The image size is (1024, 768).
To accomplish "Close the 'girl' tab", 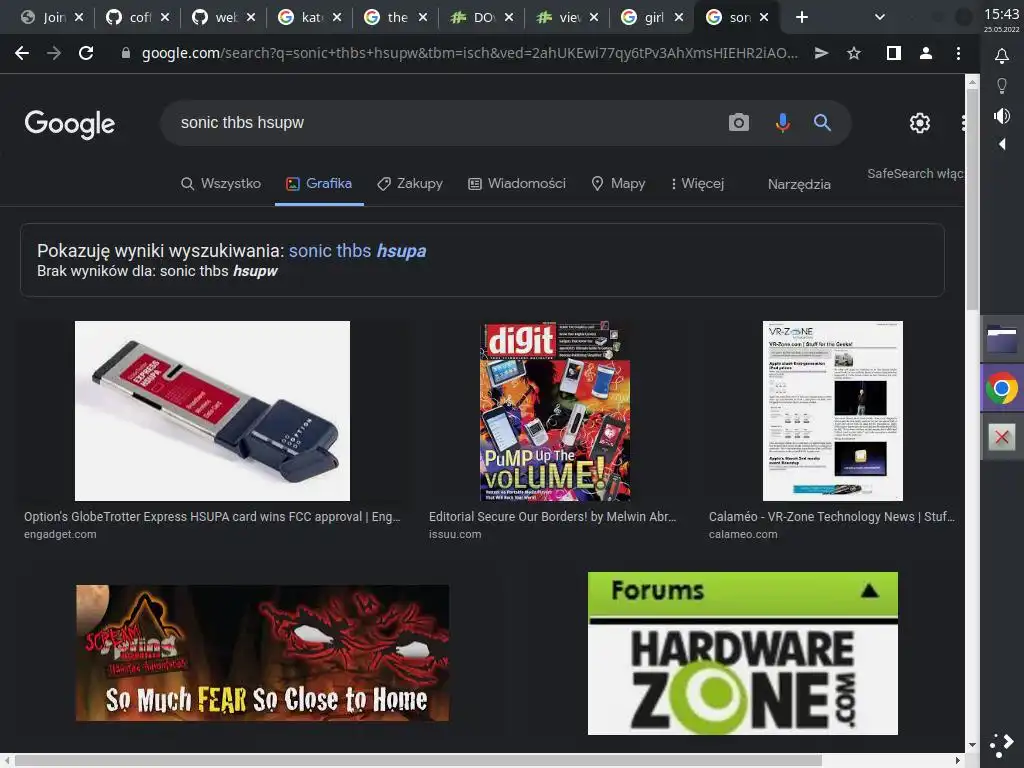I will pos(679,18).
